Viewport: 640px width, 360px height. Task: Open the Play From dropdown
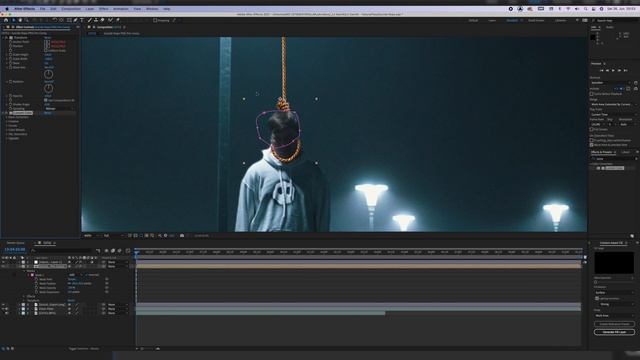coord(613,115)
